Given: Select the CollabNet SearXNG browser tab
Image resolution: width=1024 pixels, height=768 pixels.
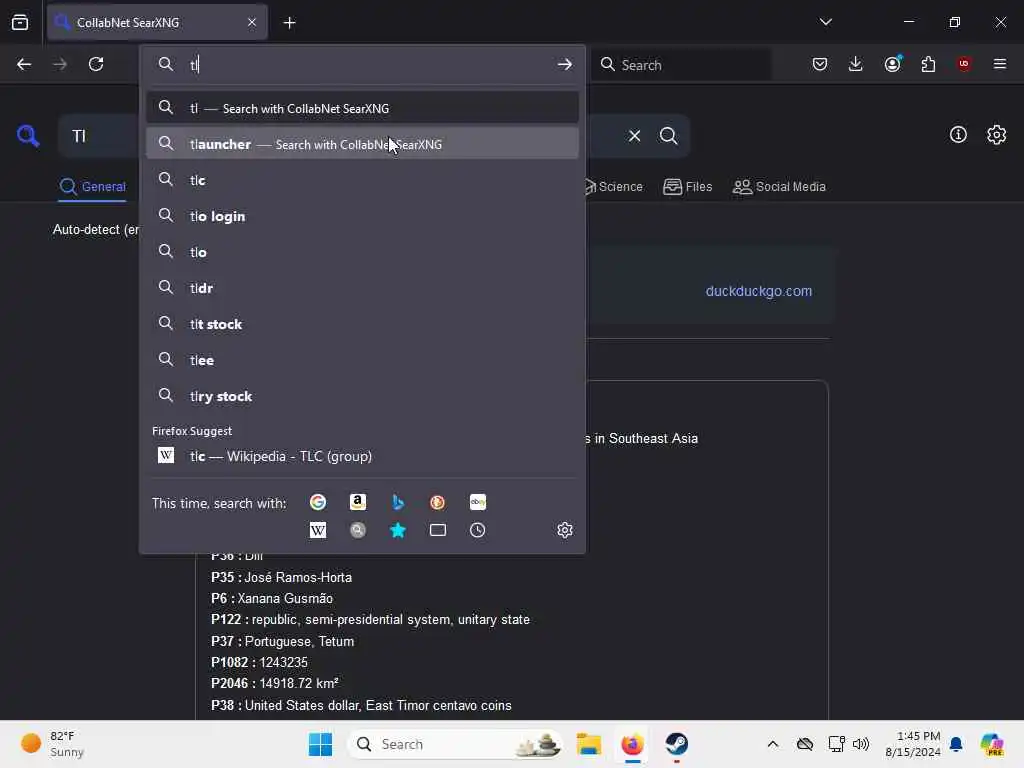Looking at the screenshot, I should pos(157,23).
